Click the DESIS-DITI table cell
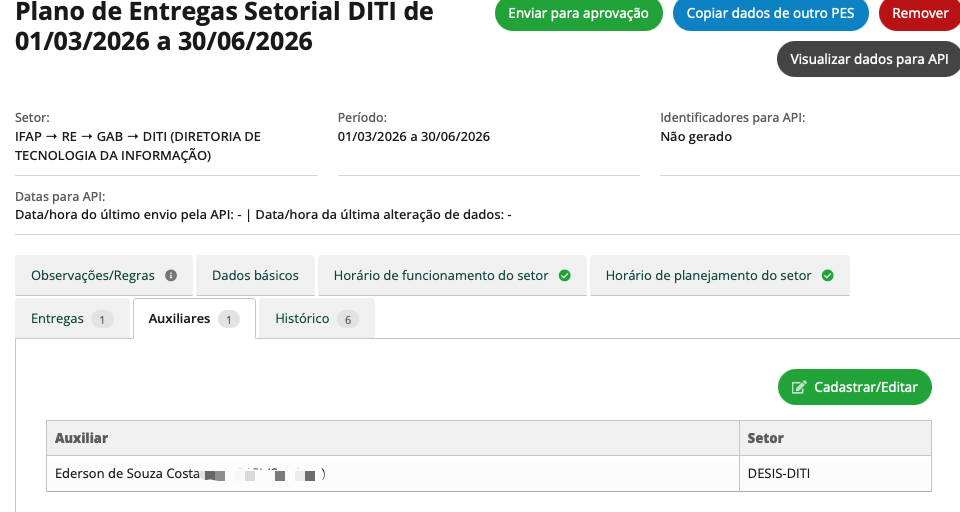The height and width of the screenshot is (512, 960). 779,474
